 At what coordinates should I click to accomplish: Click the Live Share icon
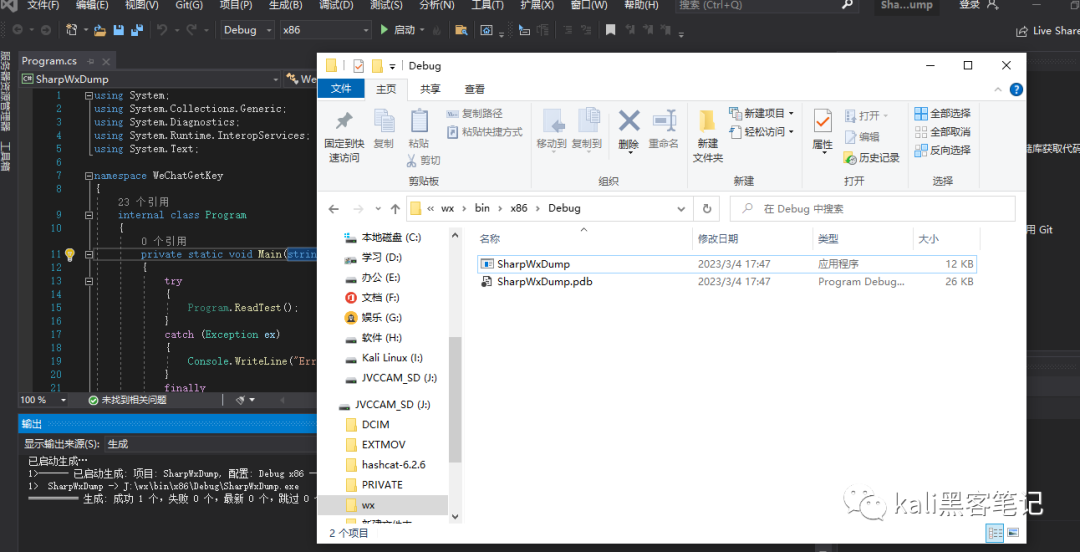tap(1023, 31)
